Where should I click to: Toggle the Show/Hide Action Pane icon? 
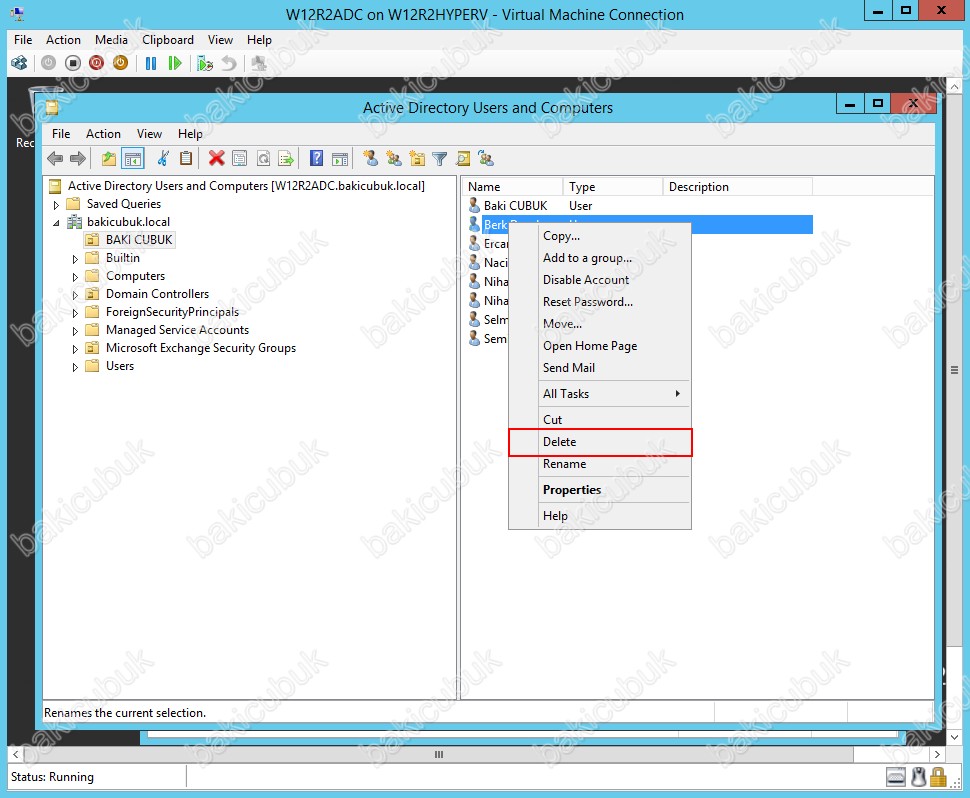340,159
